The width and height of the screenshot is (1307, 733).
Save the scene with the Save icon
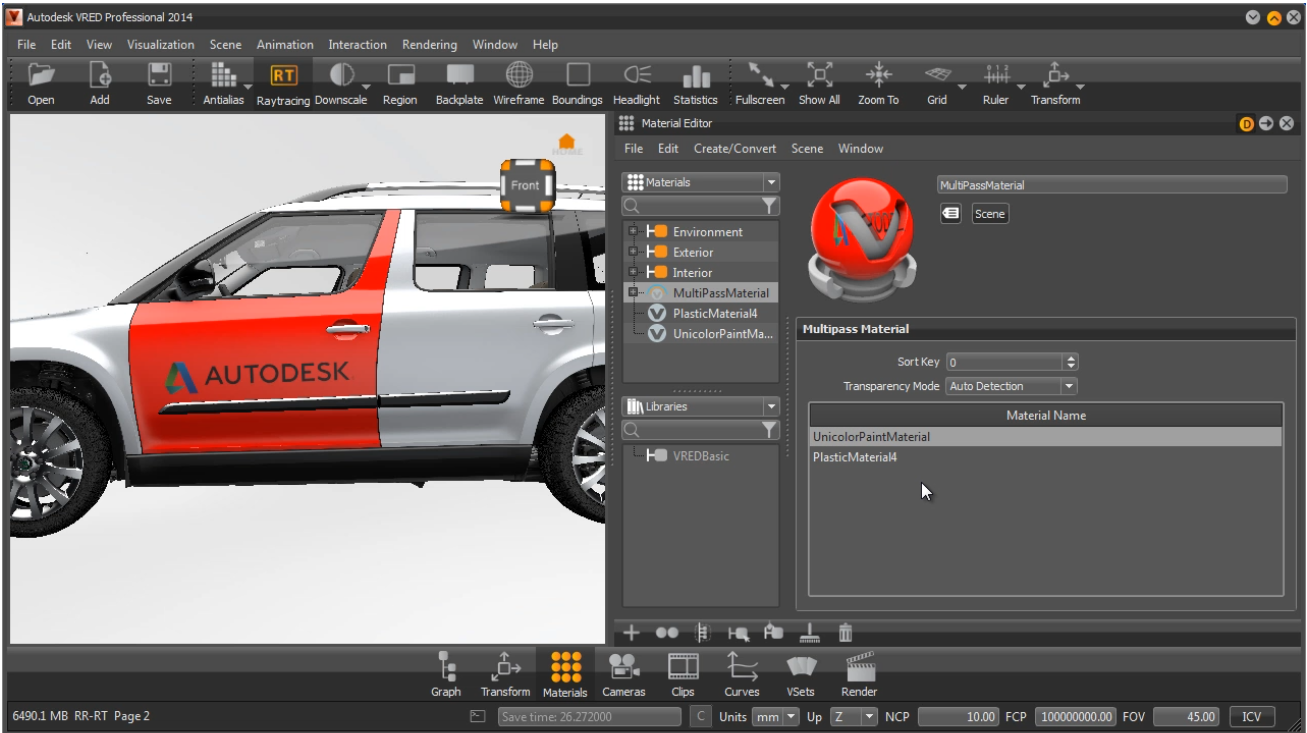[159, 75]
